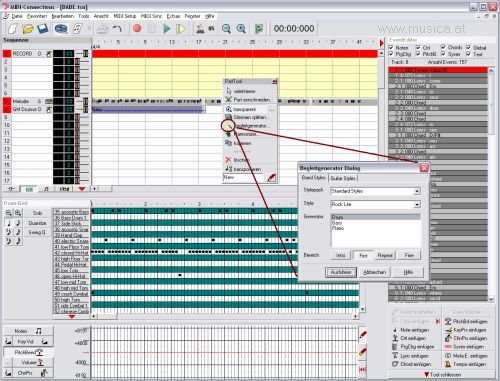This screenshot has width=500, height=381.
Task: Click the Repeat Bereich button
Action: [x=385, y=255]
